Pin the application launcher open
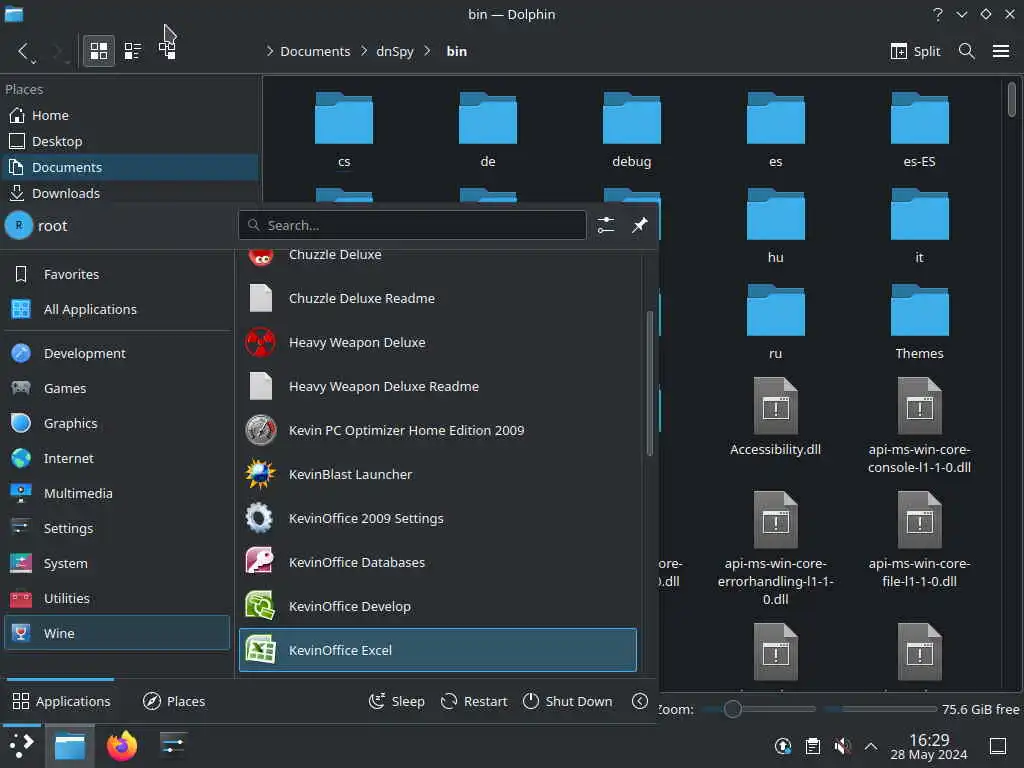 click(639, 225)
